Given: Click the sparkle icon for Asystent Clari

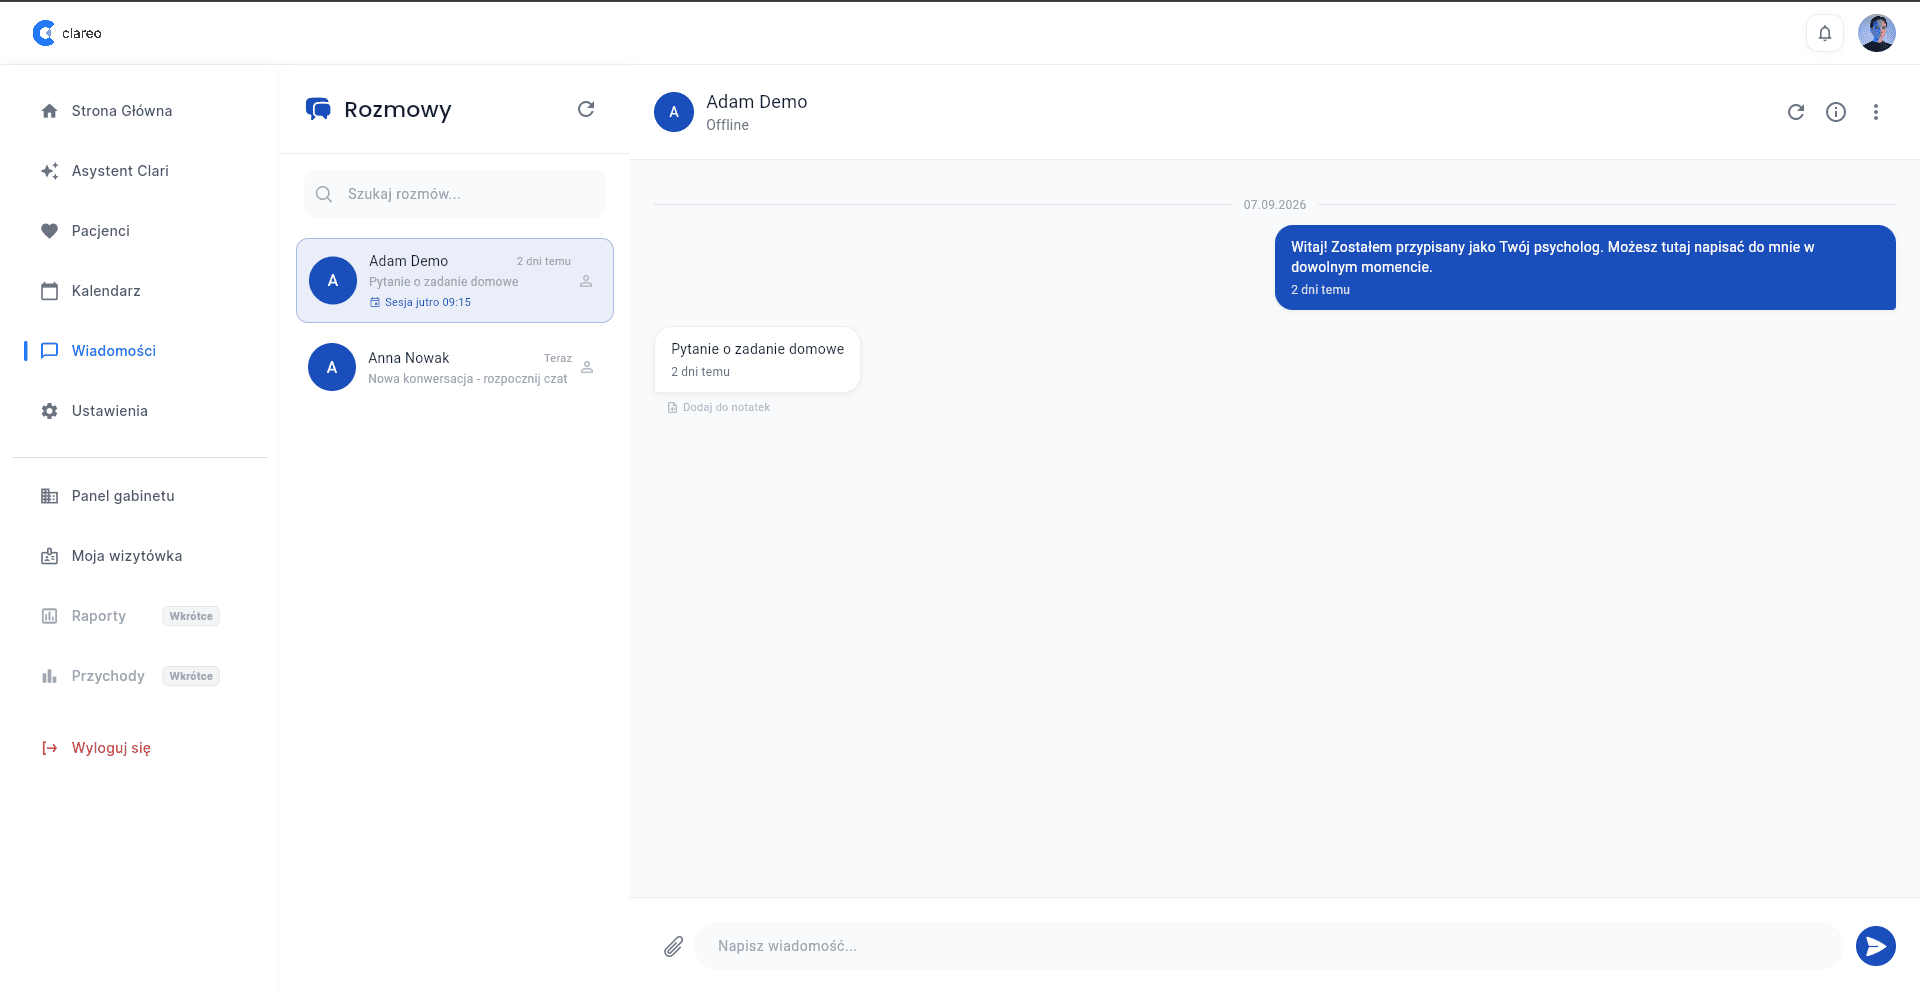Looking at the screenshot, I should pyautogui.click(x=49, y=171).
